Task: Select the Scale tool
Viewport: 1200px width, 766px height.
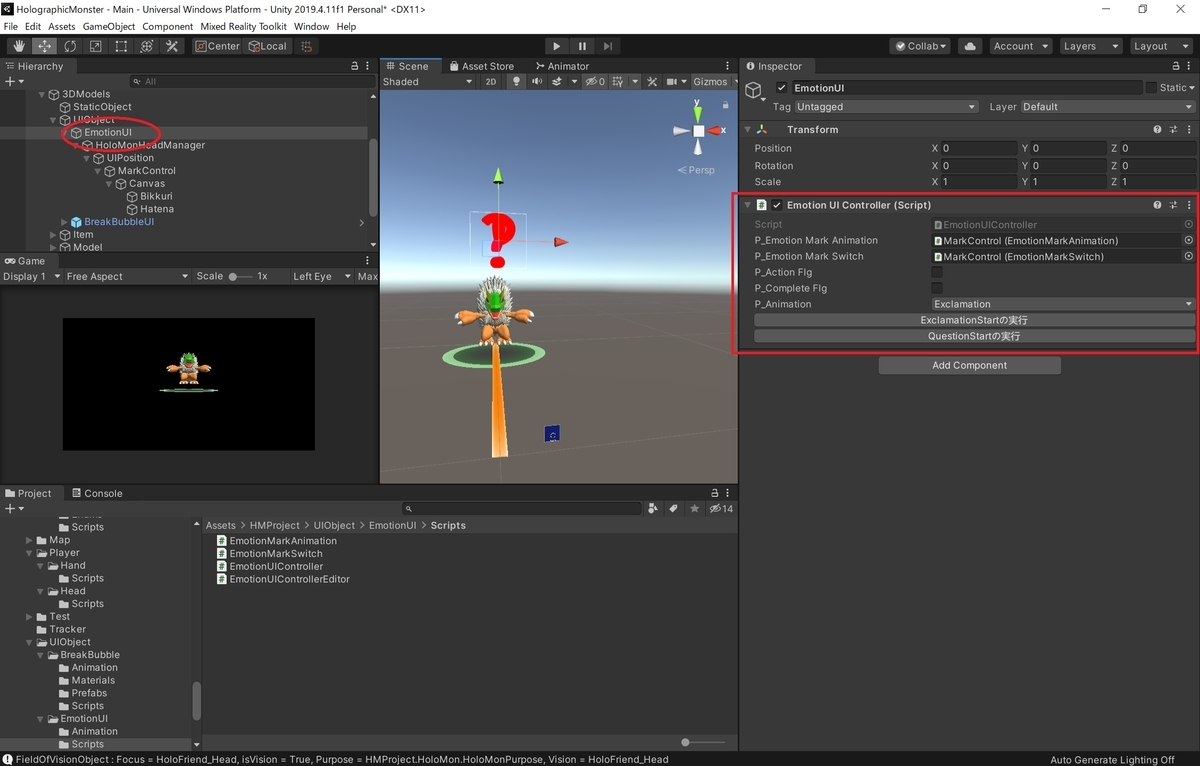Action: tap(96, 46)
